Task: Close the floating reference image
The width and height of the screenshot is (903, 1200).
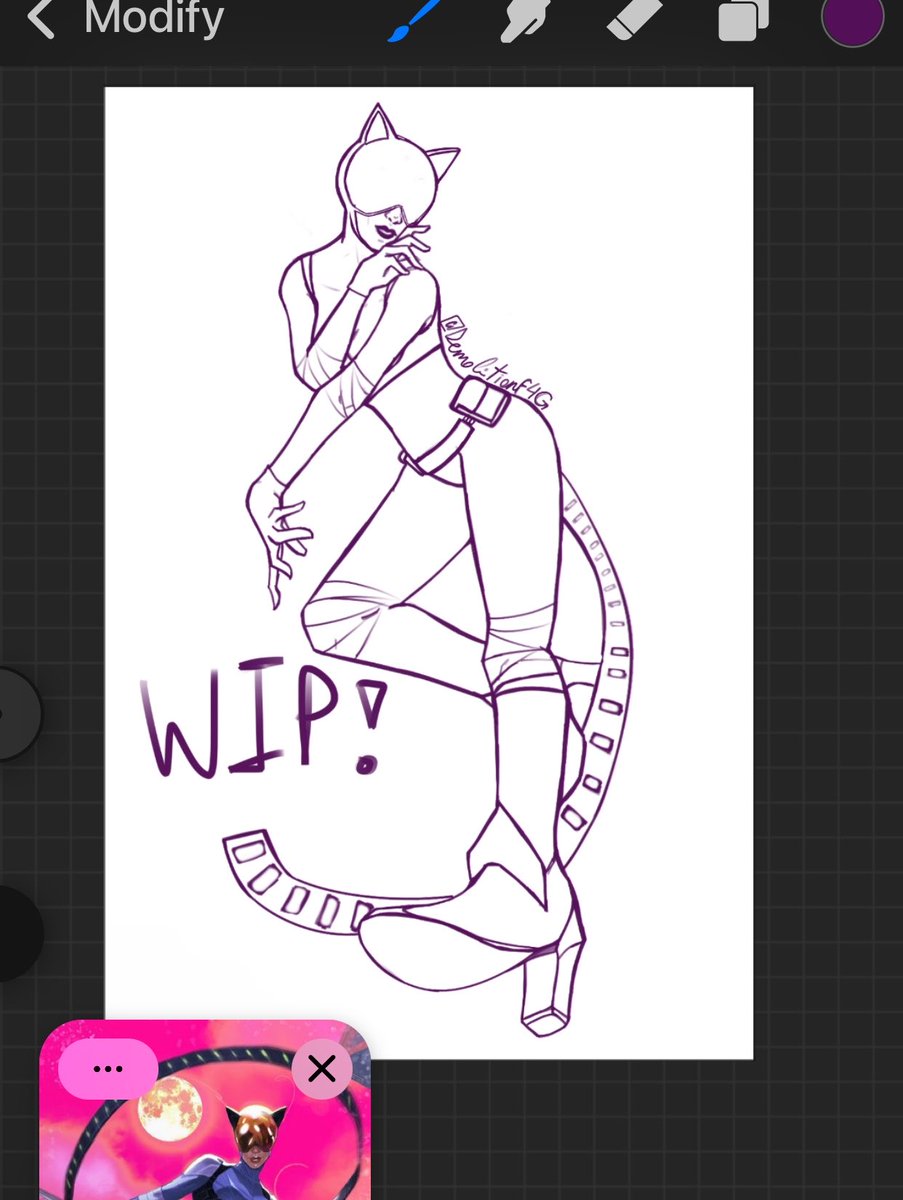Action: [321, 1069]
